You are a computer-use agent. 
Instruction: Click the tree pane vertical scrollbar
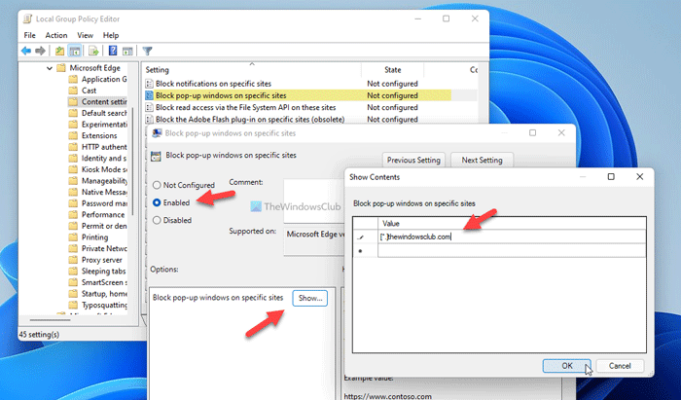(132, 162)
